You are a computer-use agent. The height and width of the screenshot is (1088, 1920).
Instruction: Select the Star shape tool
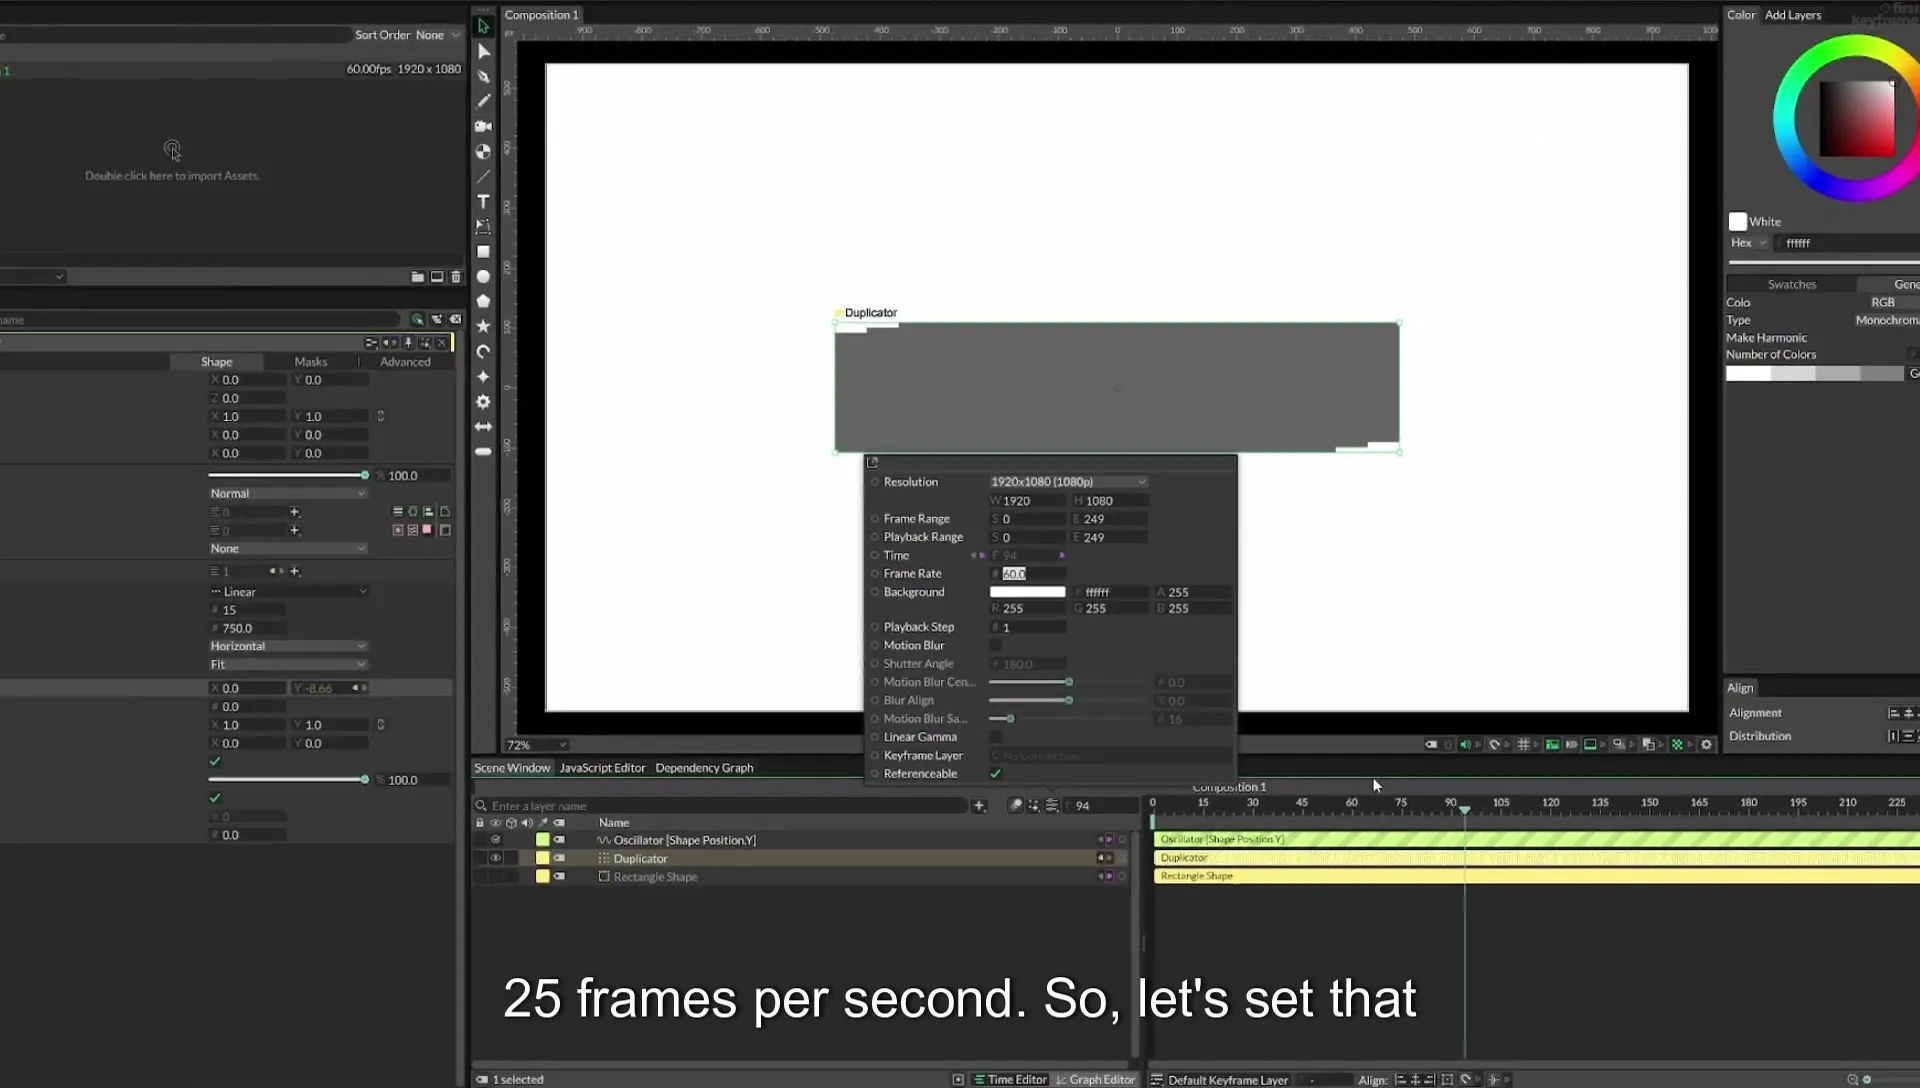tap(484, 326)
